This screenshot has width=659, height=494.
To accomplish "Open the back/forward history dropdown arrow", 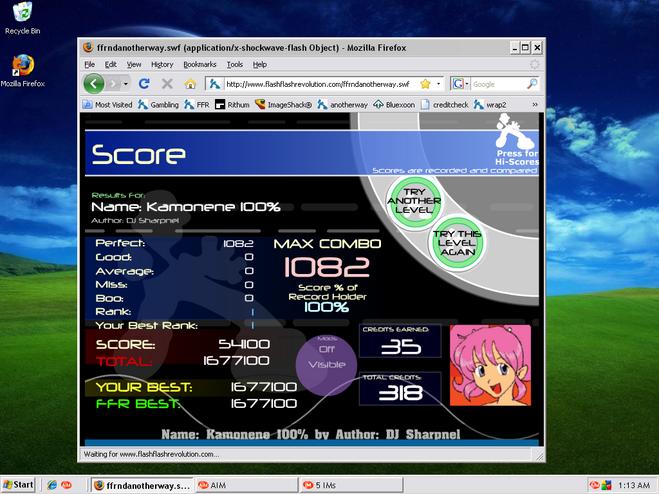I will (x=126, y=84).
